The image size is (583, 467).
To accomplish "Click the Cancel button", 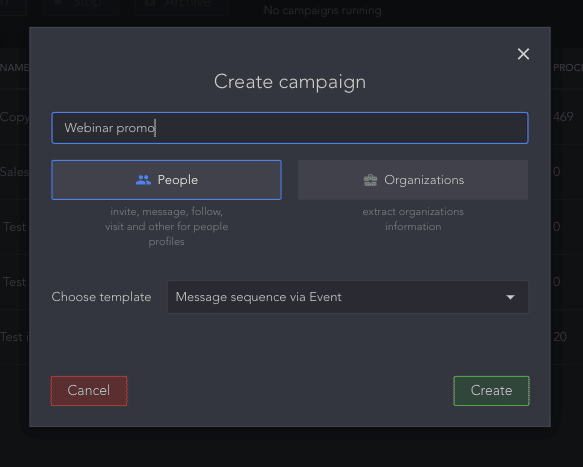I will tap(89, 391).
